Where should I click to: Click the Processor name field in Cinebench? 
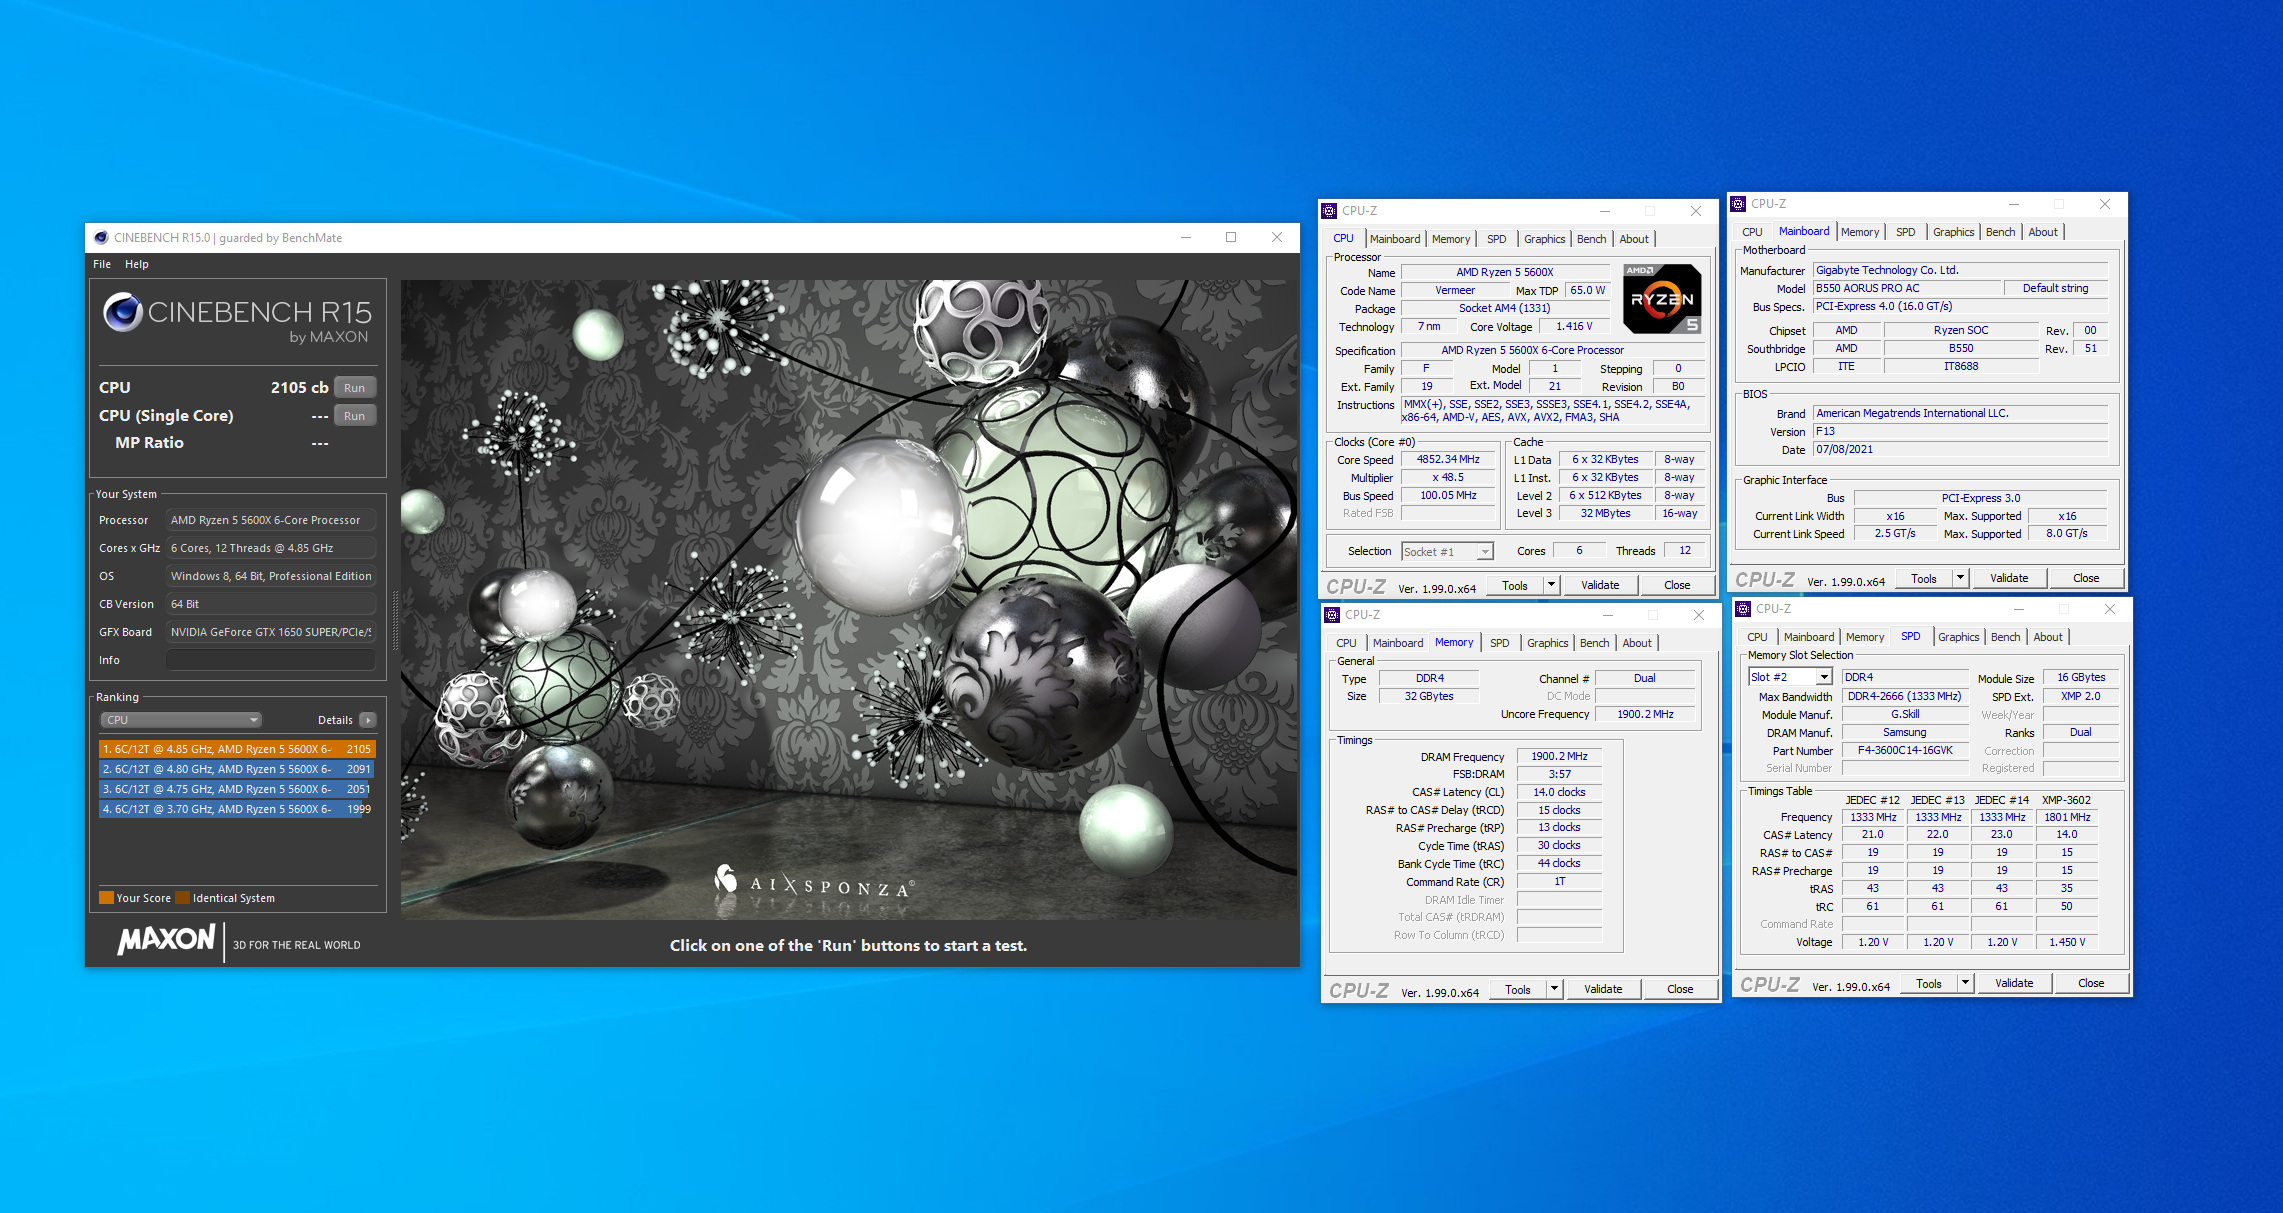(x=270, y=520)
